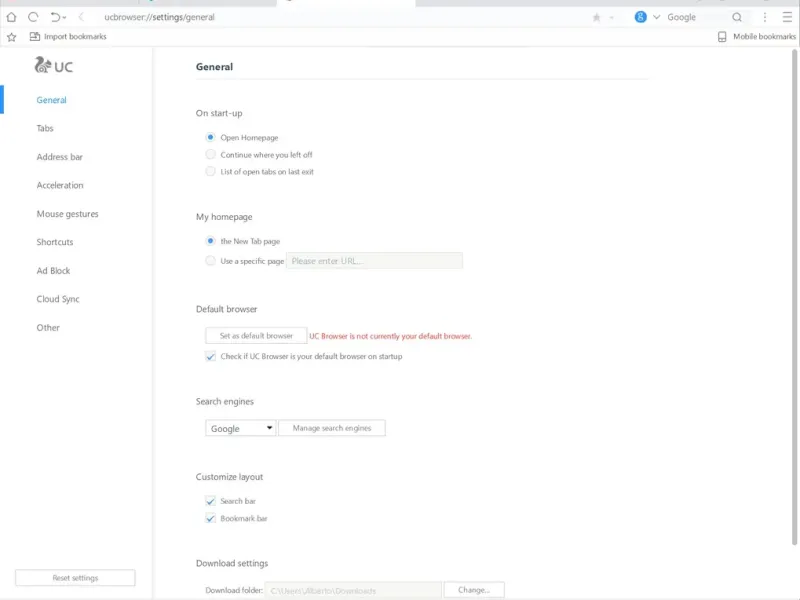Click the Google search input box
800x600 pixels.
pos(696,17)
